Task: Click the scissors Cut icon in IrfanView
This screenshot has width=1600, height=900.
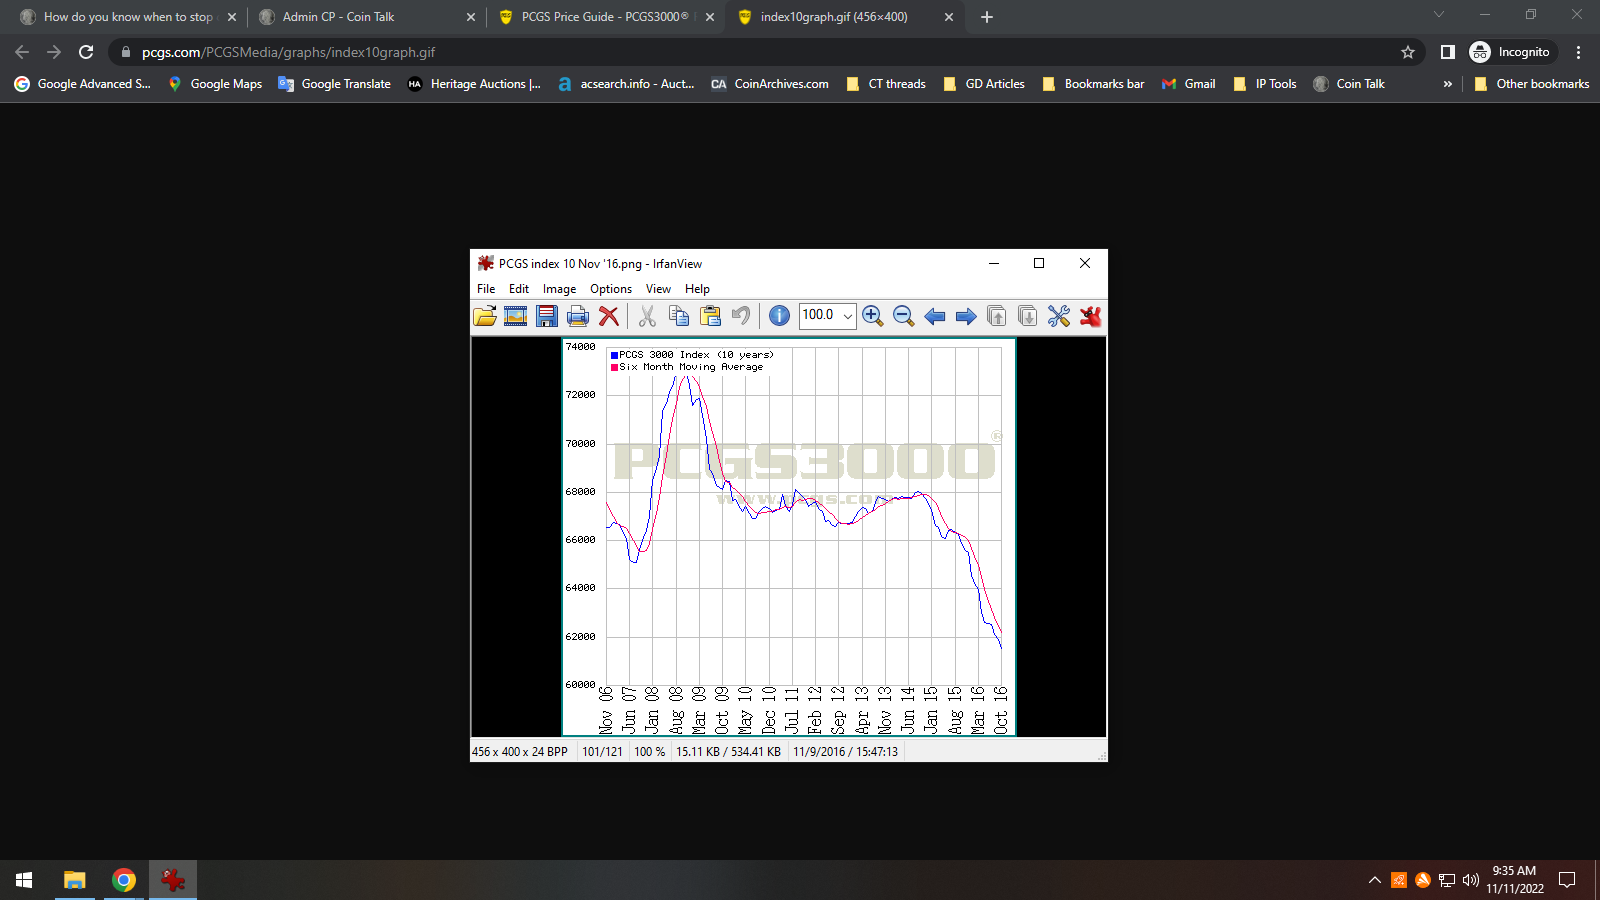Action: 647,316
